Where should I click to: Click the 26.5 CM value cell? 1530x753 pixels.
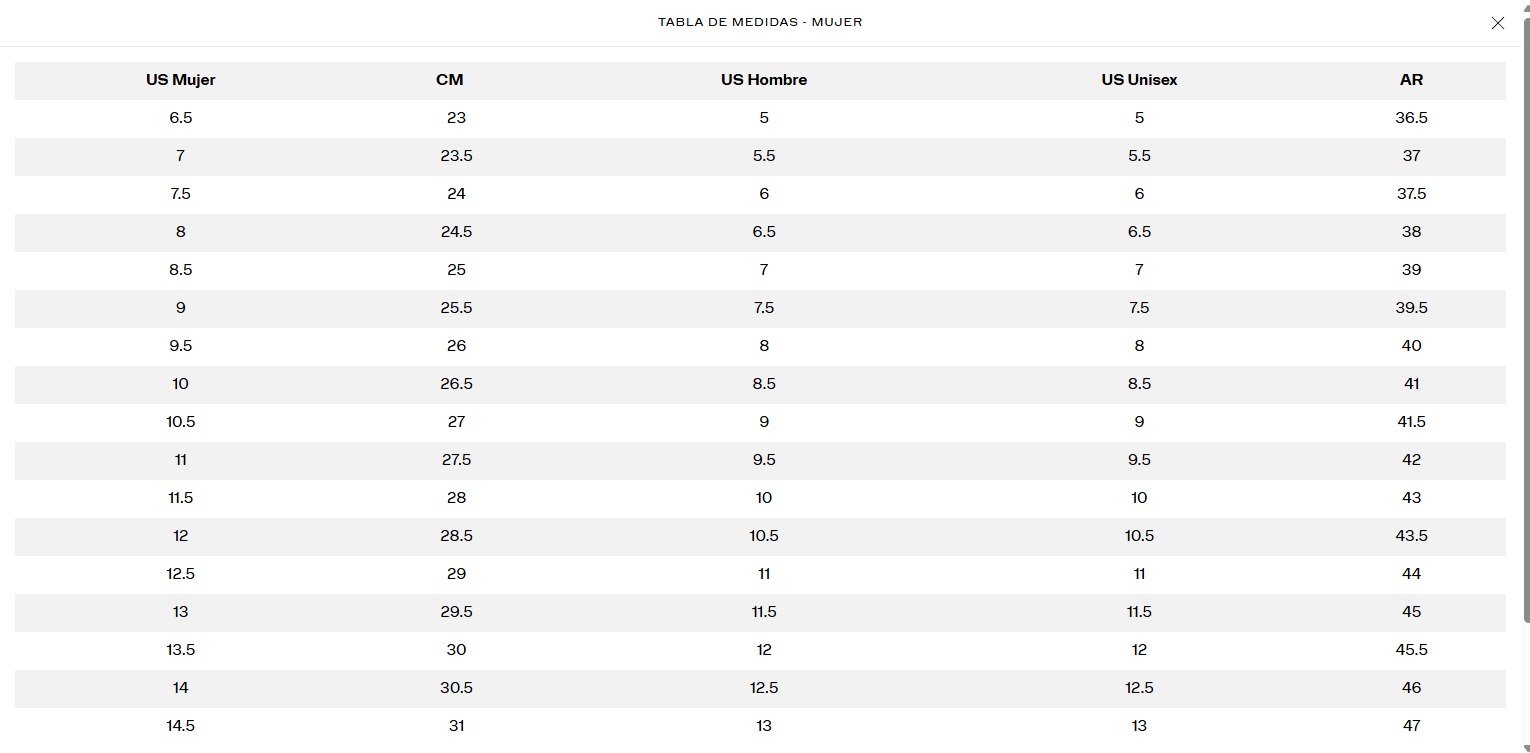pyautogui.click(x=456, y=384)
